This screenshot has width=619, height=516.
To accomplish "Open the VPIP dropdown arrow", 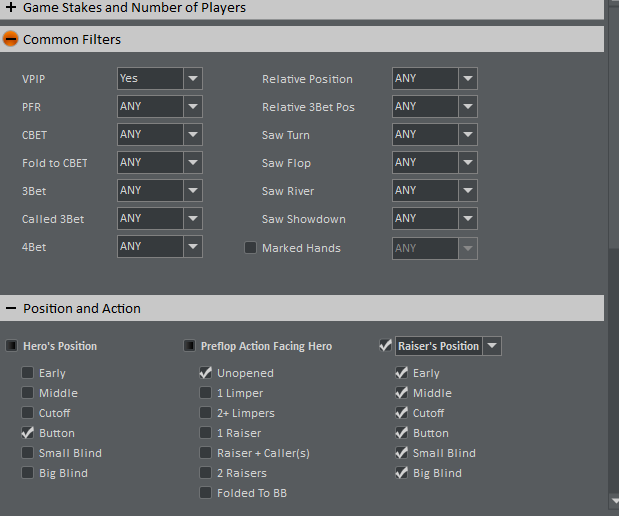I will coord(193,78).
